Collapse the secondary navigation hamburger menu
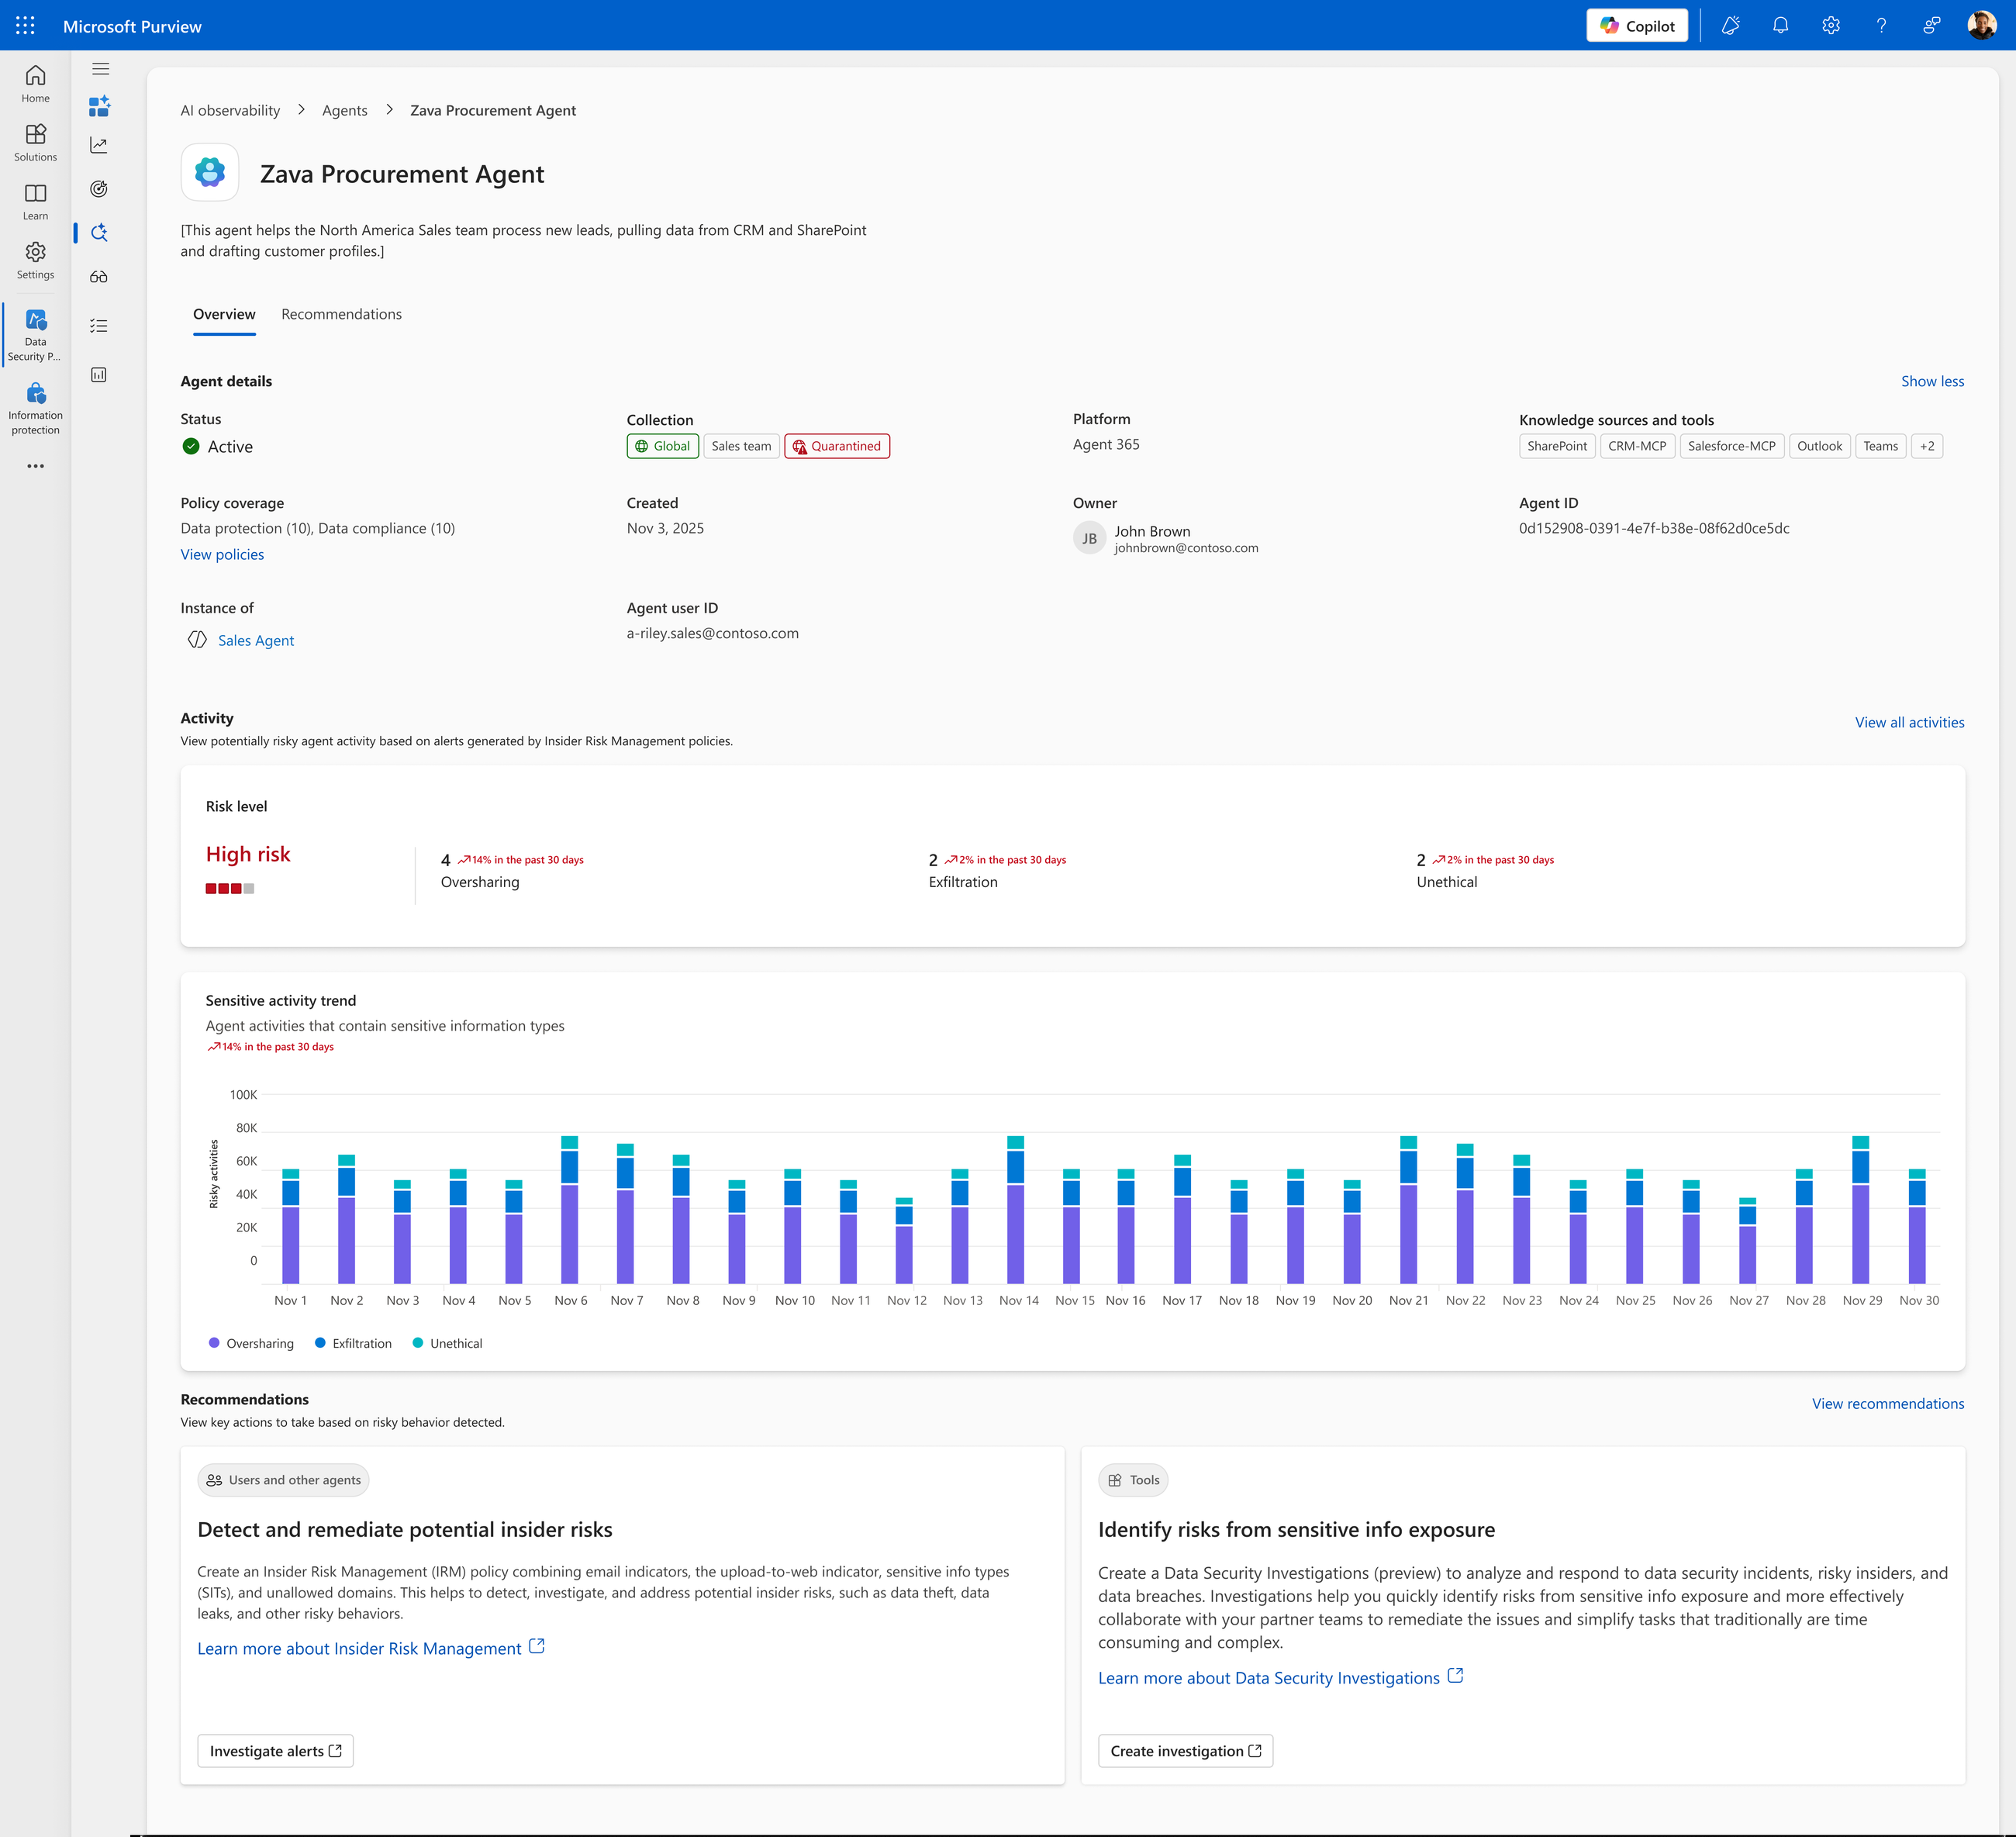 (x=100, y=69)
